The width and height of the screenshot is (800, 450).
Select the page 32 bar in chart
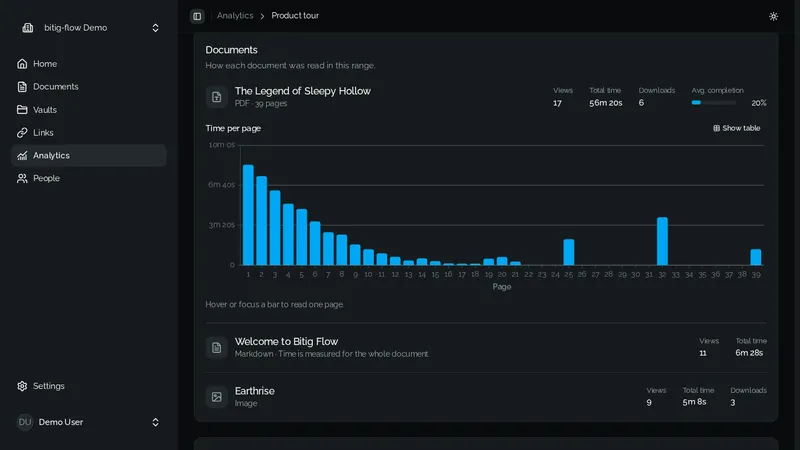(x=662, y=241)
